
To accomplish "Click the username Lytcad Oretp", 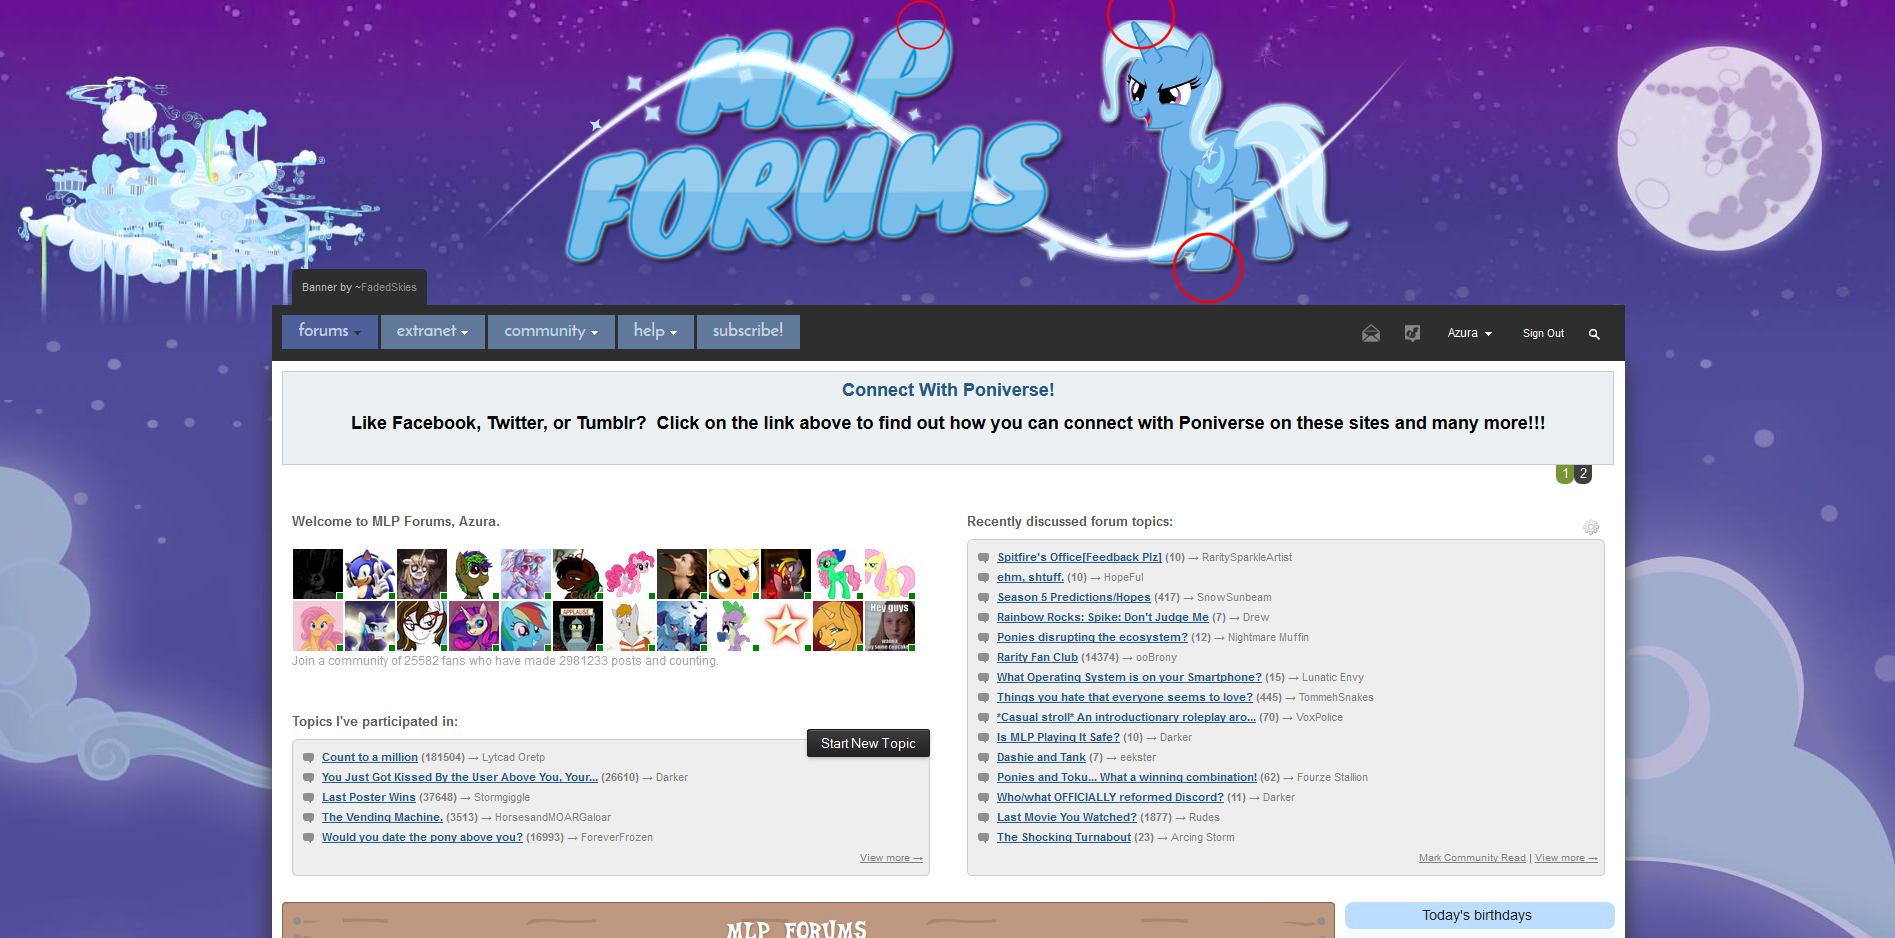I will pos(513,758).
